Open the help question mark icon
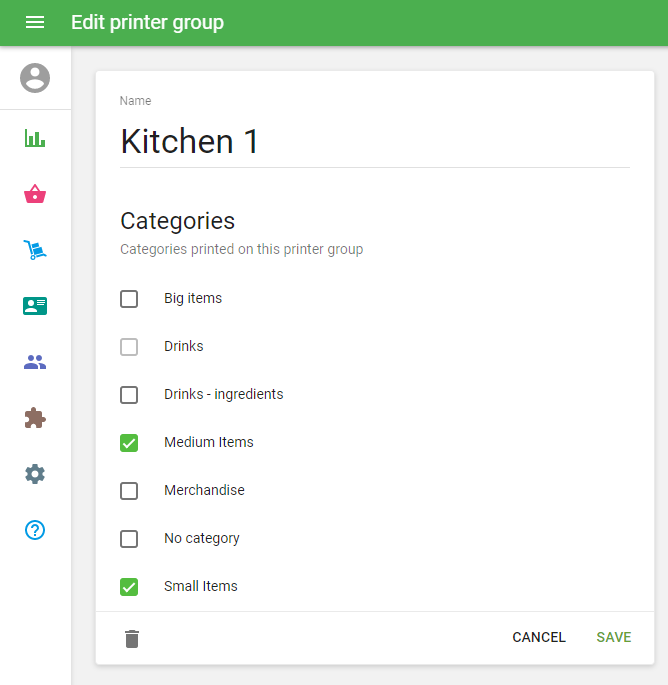 tap(35, 530)
